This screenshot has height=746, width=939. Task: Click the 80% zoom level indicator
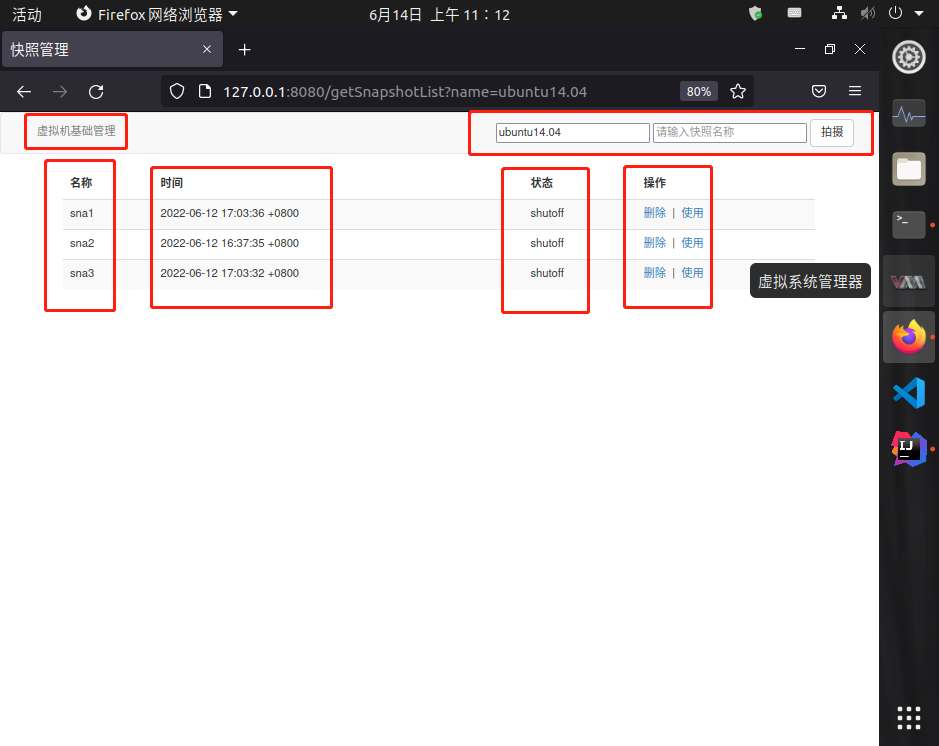tap(698, 92)
